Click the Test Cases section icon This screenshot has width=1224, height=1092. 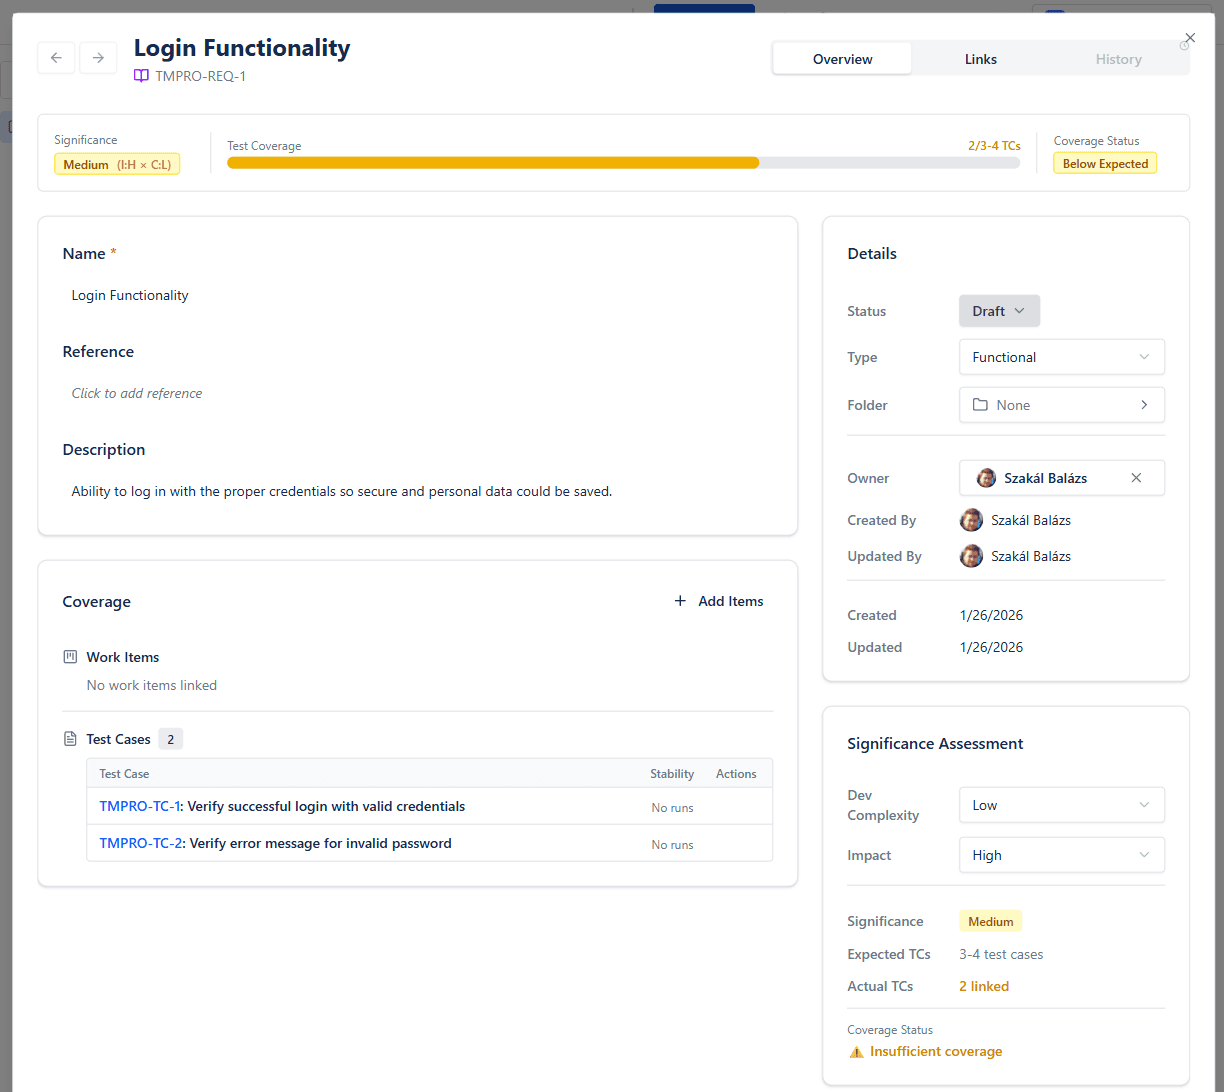pos(69,738)
